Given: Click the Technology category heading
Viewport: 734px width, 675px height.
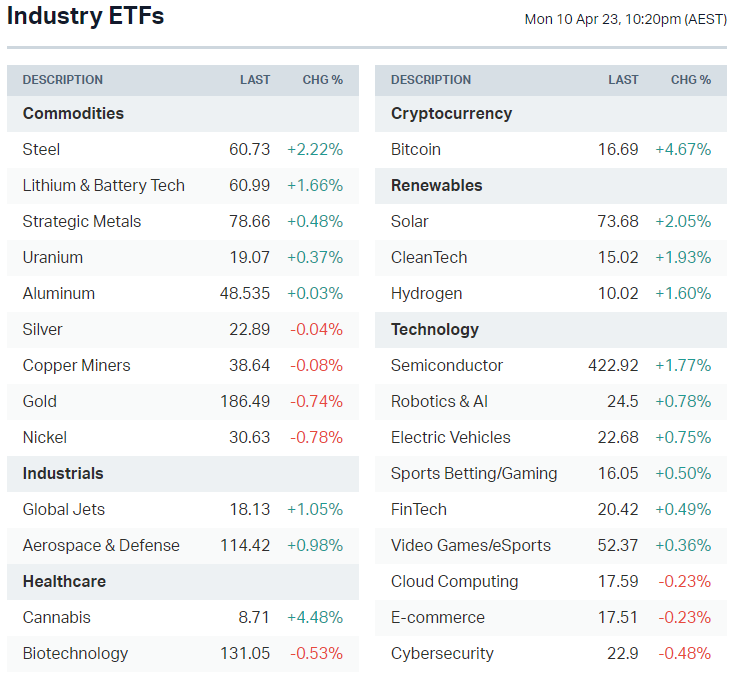Looking at the screenshot, I should click(434, 329).
